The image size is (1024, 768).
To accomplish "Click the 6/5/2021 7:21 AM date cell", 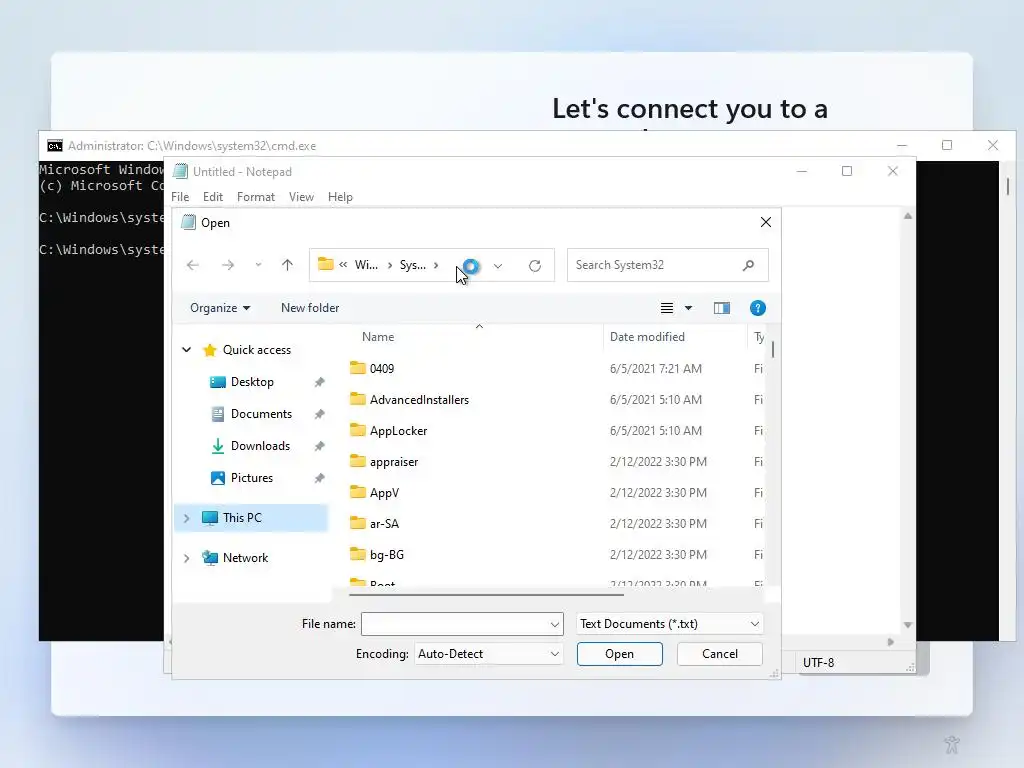I will 656,368.
